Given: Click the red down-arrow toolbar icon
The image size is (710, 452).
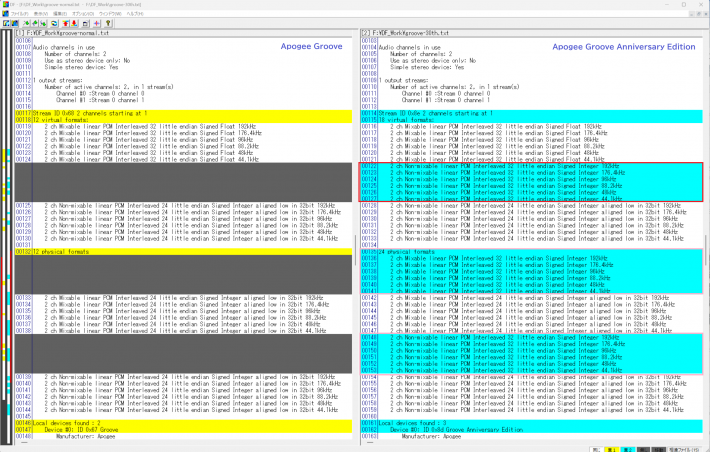Looking at the screenshot, I should [x=74, y=23].
